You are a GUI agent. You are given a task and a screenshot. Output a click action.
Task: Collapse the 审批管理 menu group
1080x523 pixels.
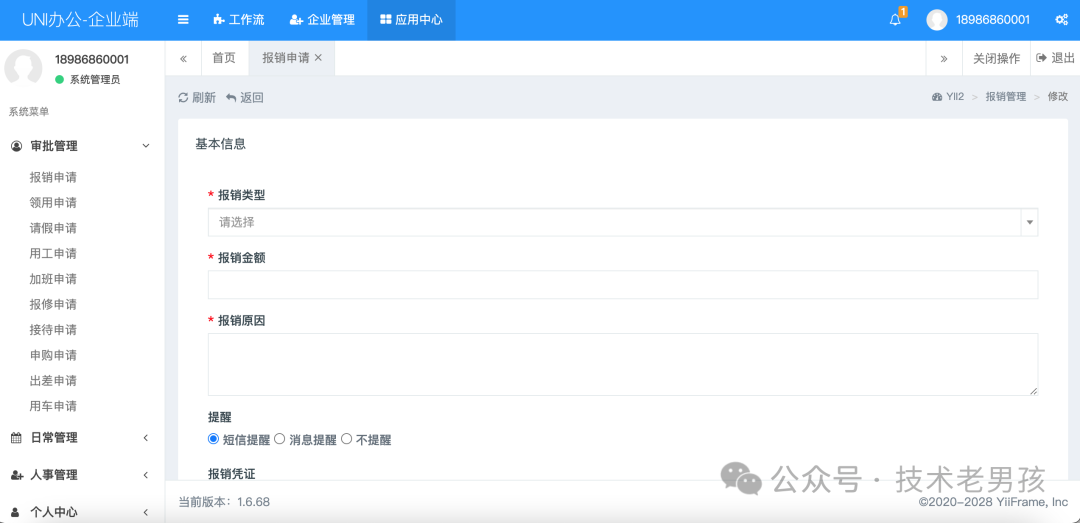[x=82, y=146]
